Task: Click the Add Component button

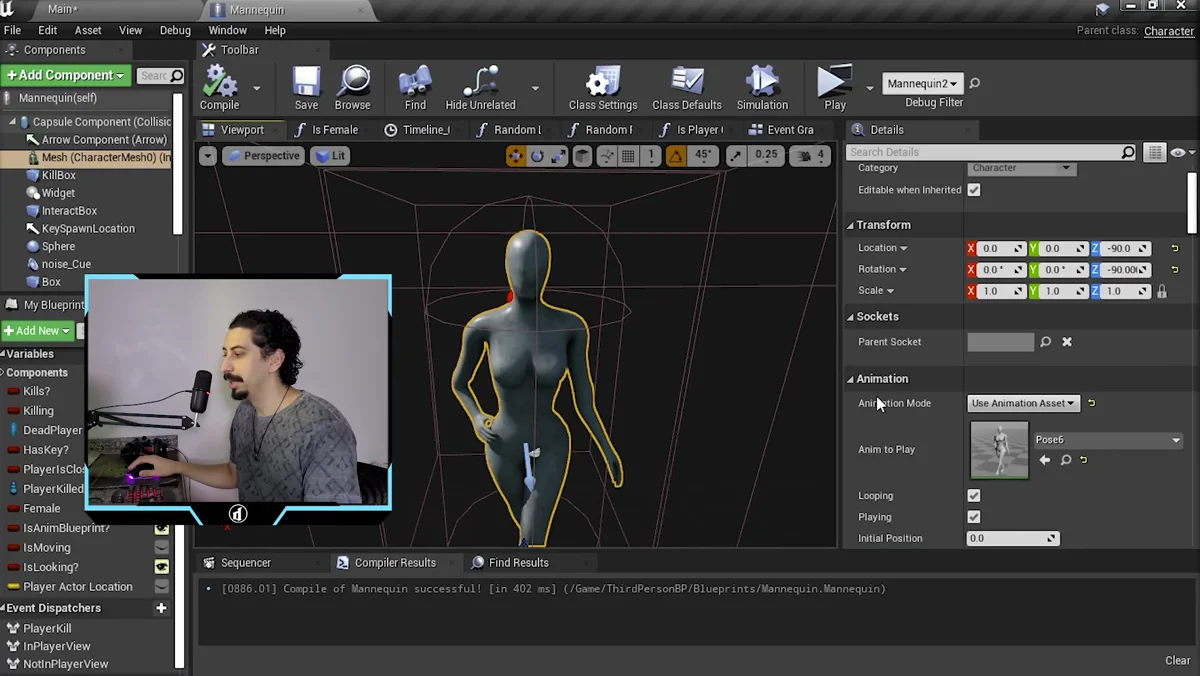Action: point(66,75)
